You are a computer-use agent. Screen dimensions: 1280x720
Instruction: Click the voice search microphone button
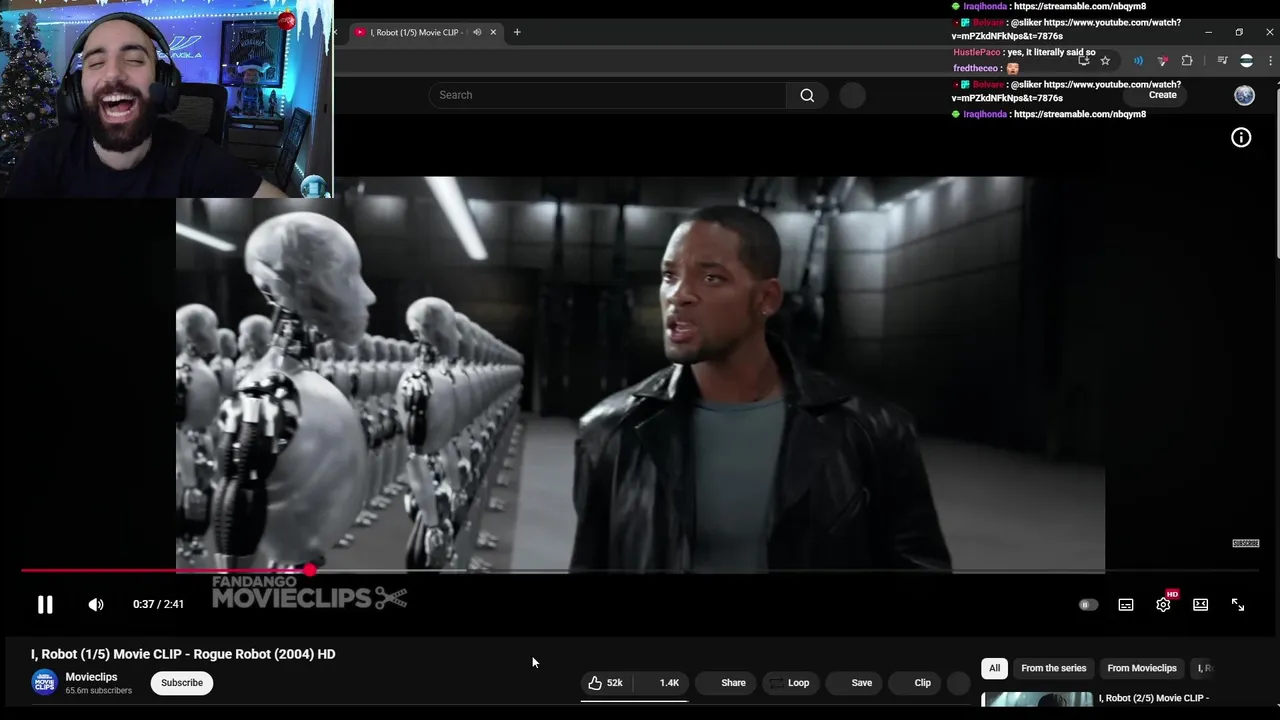pyautogui.click(x=852, y=95)
